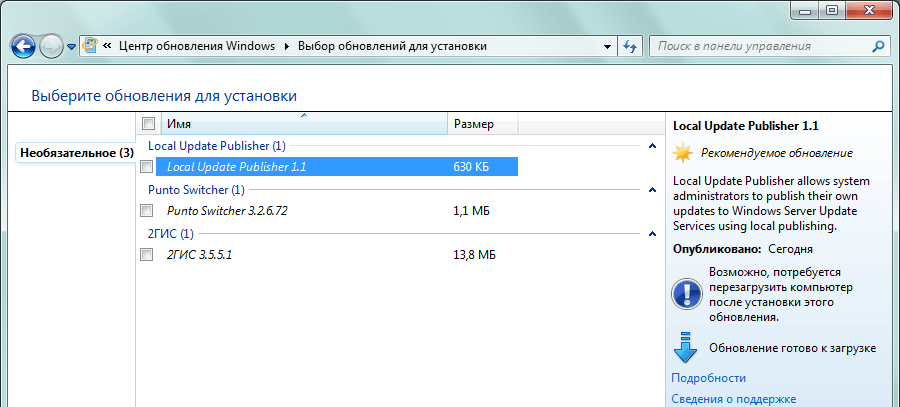Click the 1,1 МБ size value
This screenshot has width=900, height=407.
click(x=471, y=211)
